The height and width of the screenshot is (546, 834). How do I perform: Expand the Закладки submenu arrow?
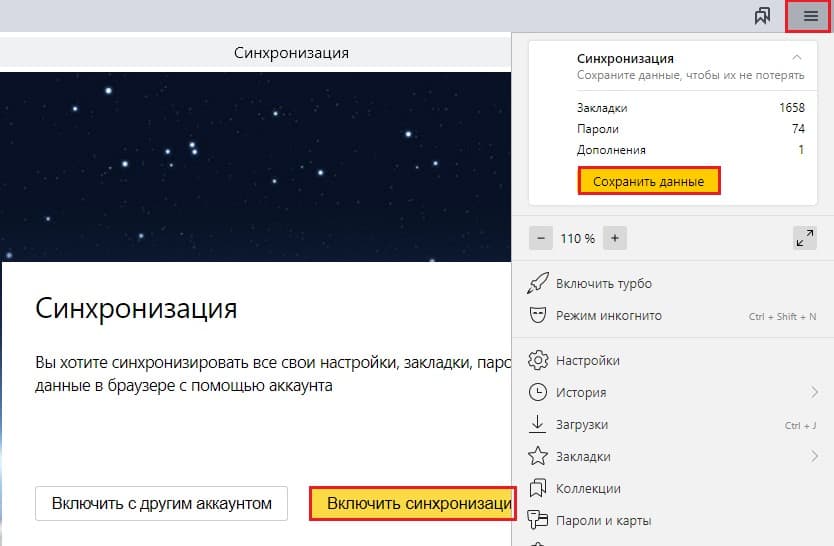[x=814, y=456]
